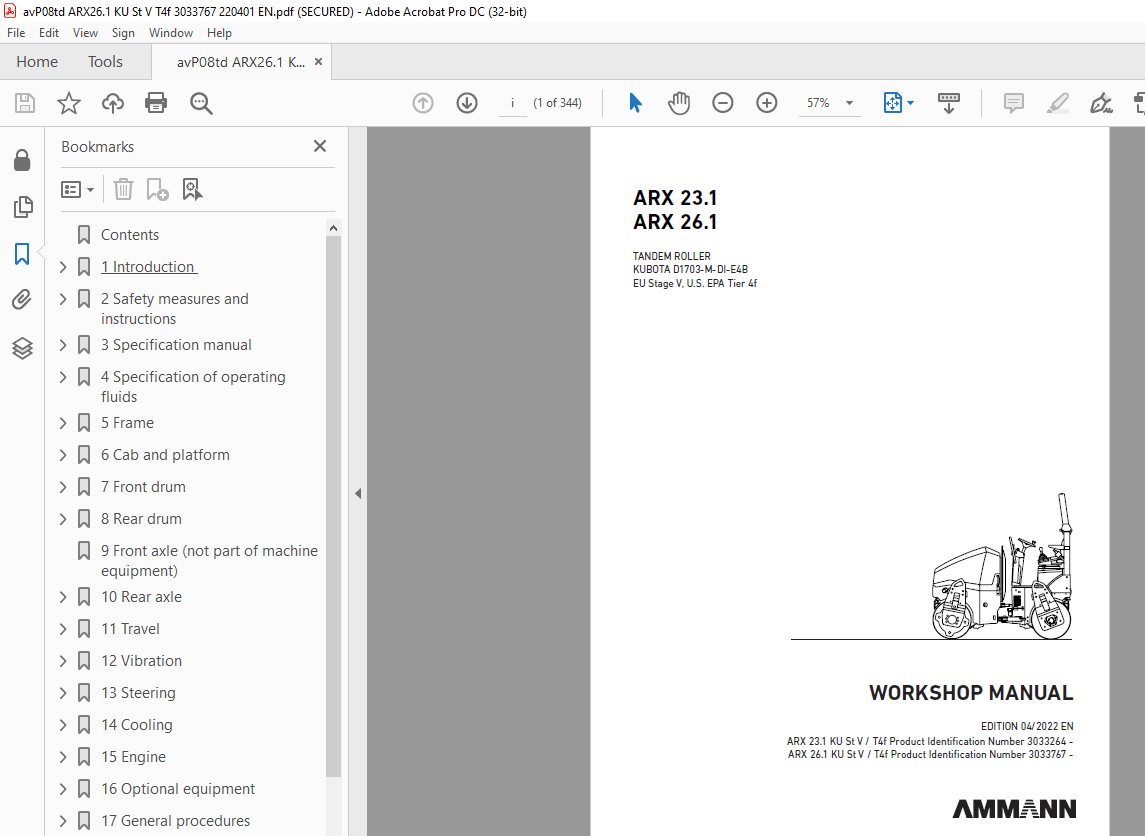
Task: Expand 7 Front drum bookmark
Action: click(63, 487)
